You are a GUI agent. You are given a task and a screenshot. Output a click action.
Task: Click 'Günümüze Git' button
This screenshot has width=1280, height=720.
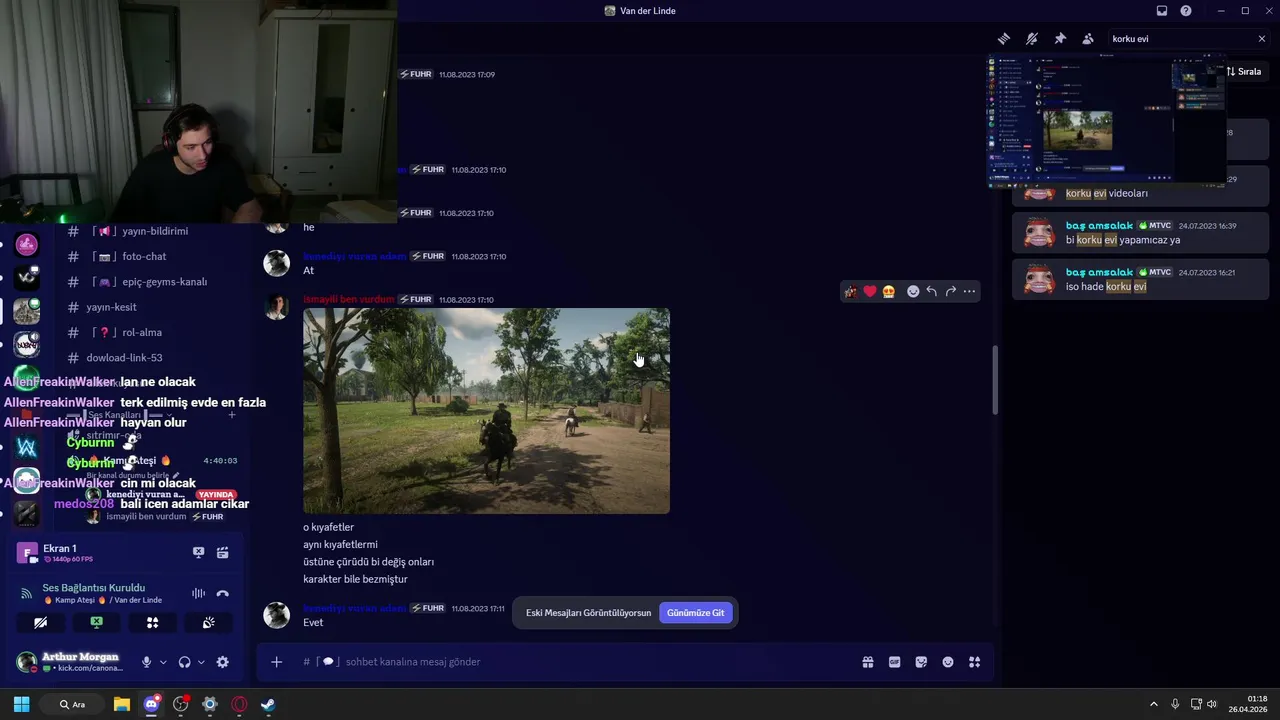pos(696,613)
